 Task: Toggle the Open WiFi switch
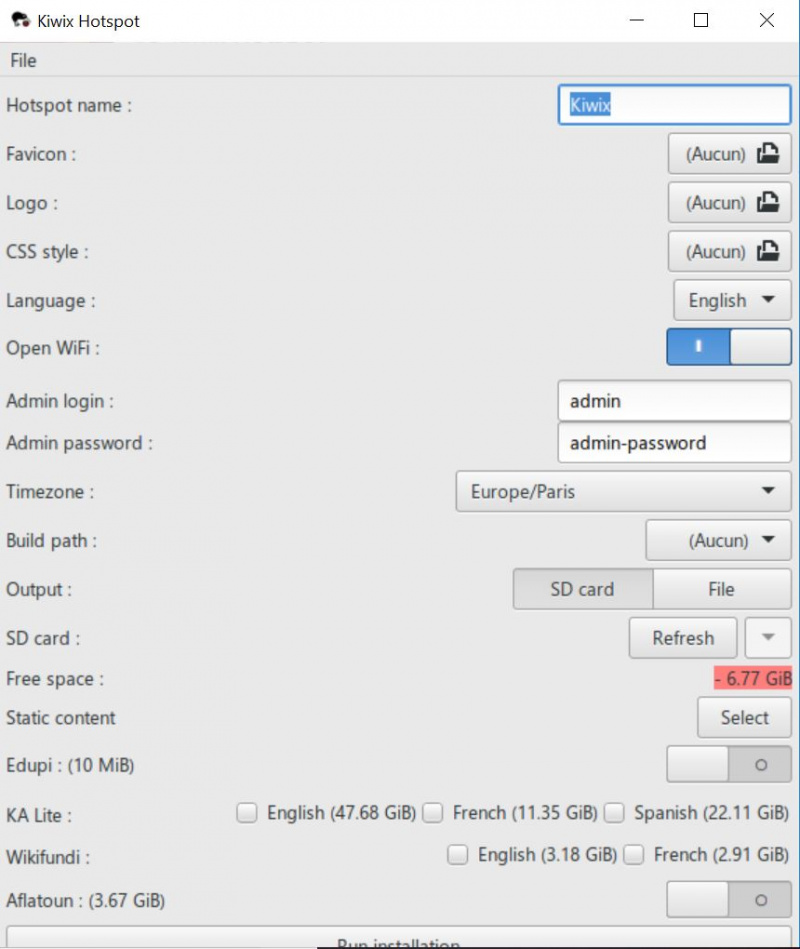[729, 347]
